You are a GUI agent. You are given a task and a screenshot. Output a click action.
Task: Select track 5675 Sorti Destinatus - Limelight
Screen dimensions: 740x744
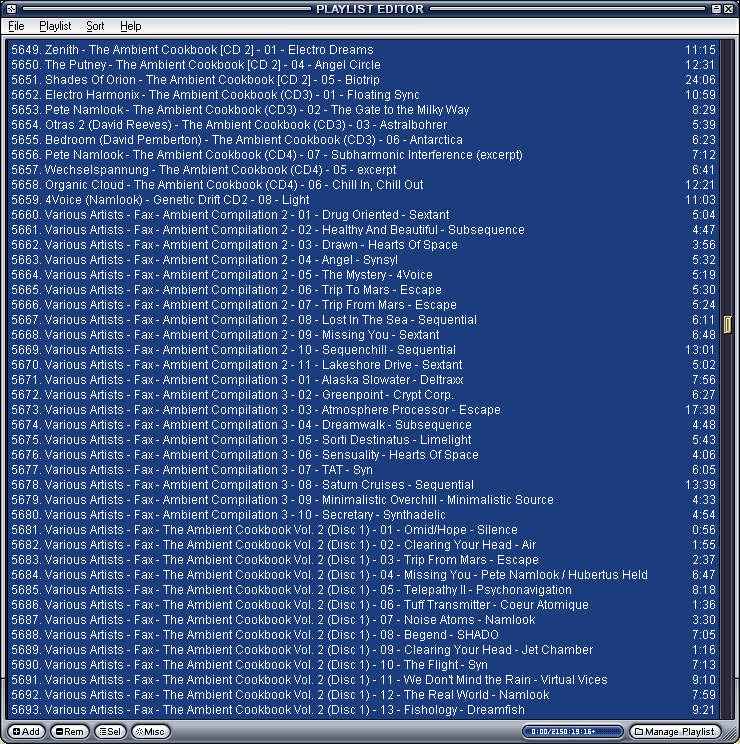coord(363,440)
